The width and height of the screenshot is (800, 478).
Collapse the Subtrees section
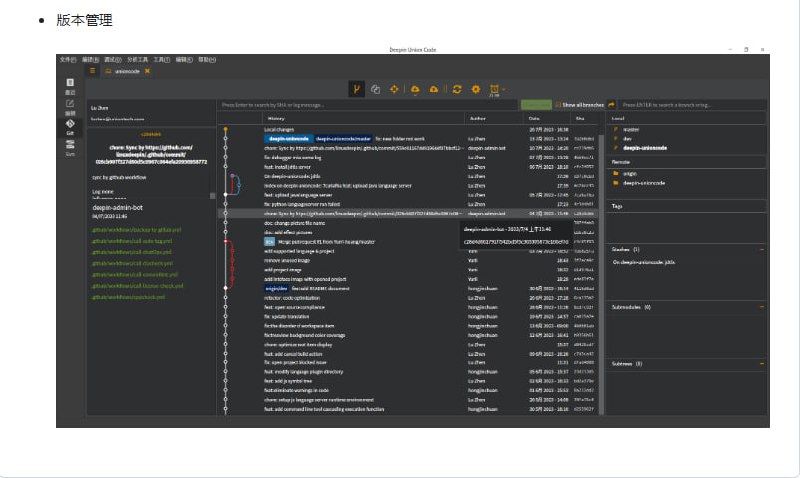762,364
